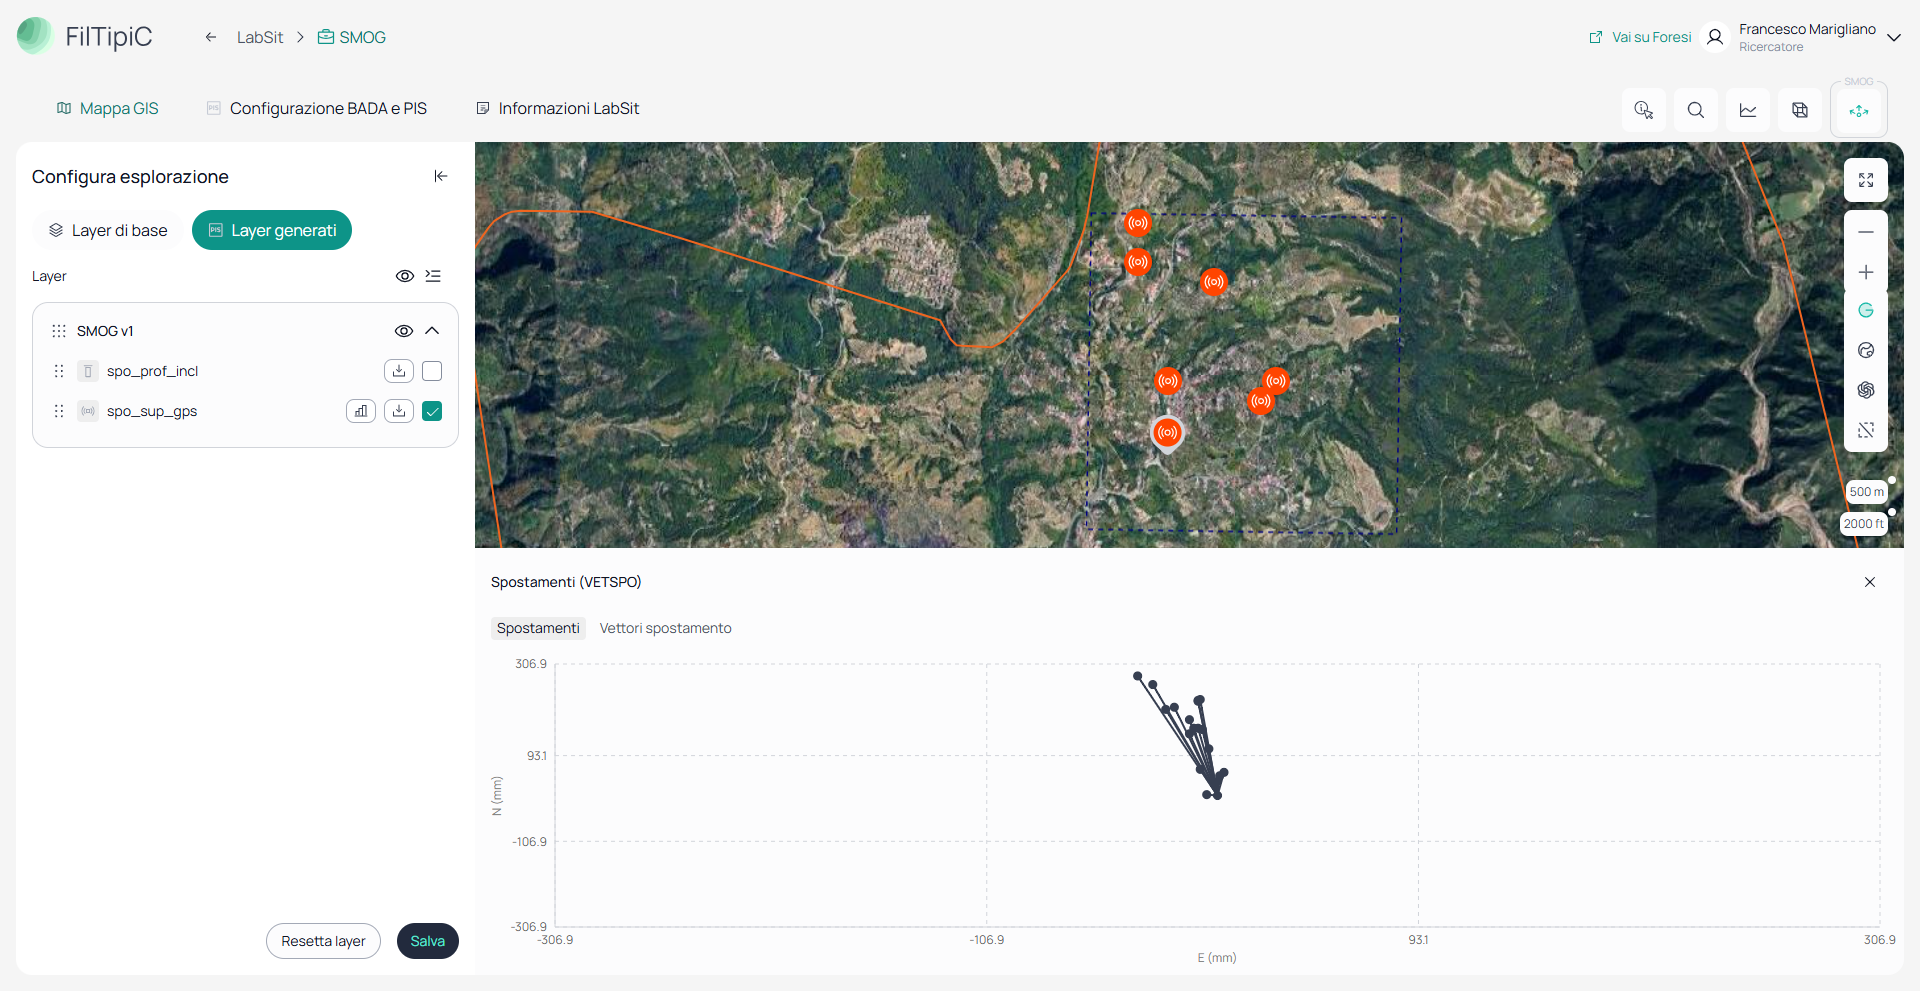
Task: Open the SMOG tool icon button
Action: click(1859, 111)
